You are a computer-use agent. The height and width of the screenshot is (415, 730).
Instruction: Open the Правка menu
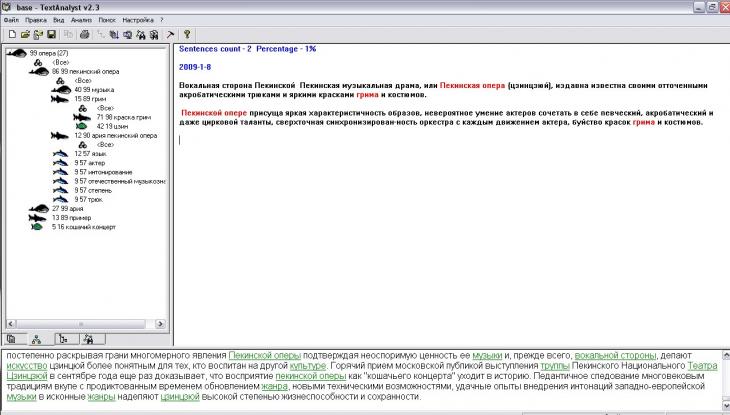36,20
